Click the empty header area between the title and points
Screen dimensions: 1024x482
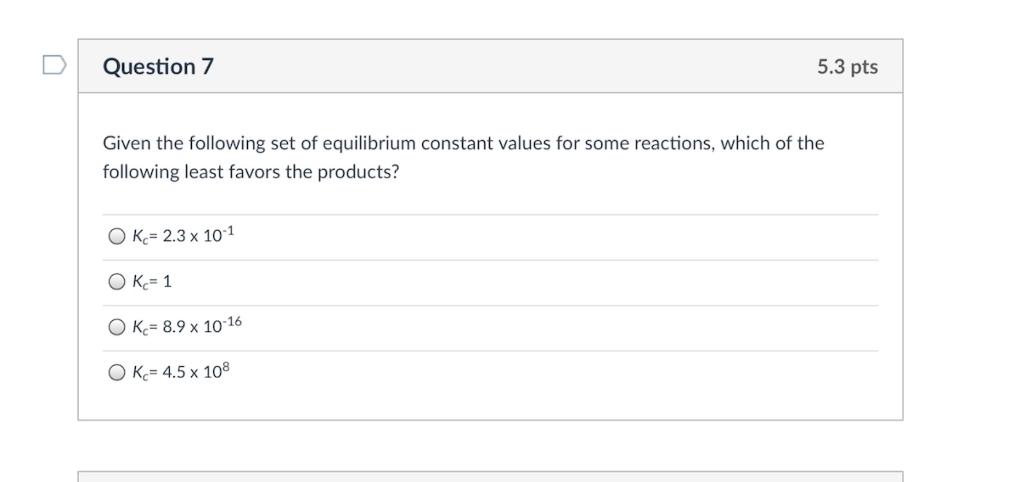click(x=500, y=67)
